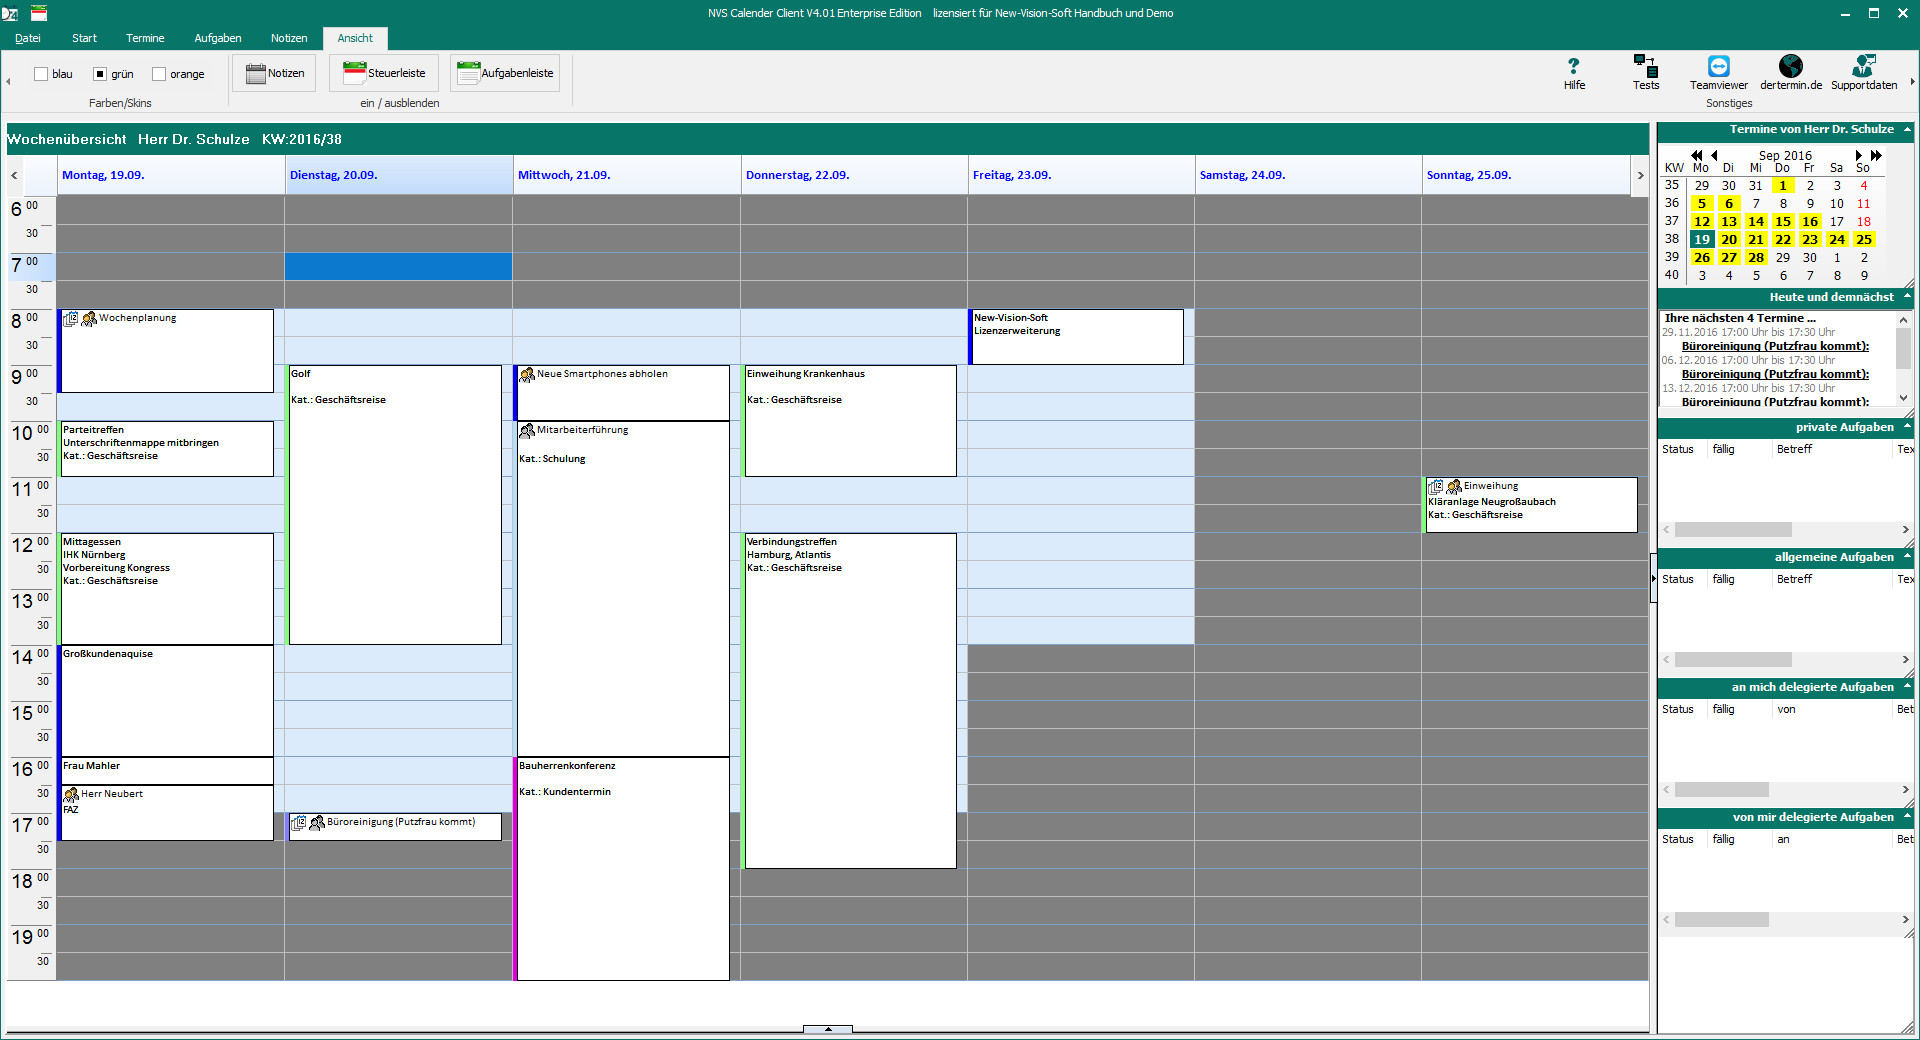
Task: Check the orange skin checkbox
Action: click(159, 74)
